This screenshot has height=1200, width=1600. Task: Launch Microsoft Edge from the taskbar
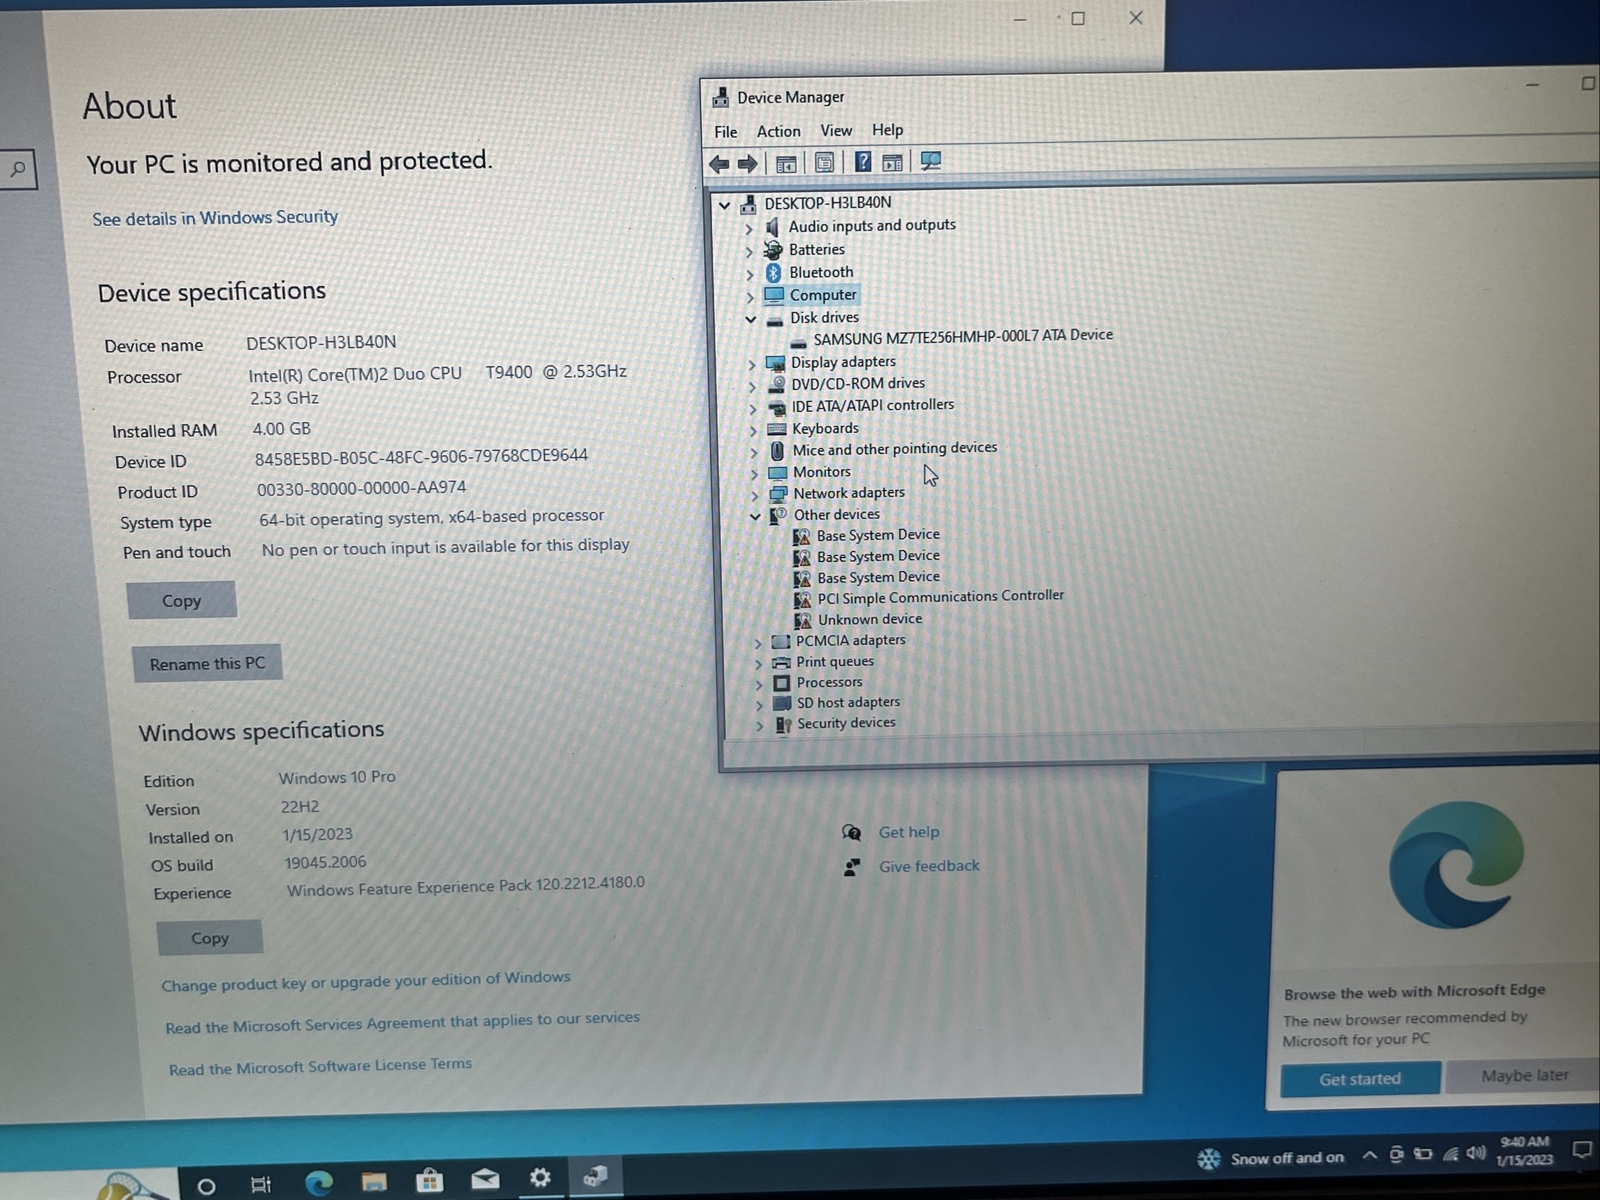[x=319, y=1184]
